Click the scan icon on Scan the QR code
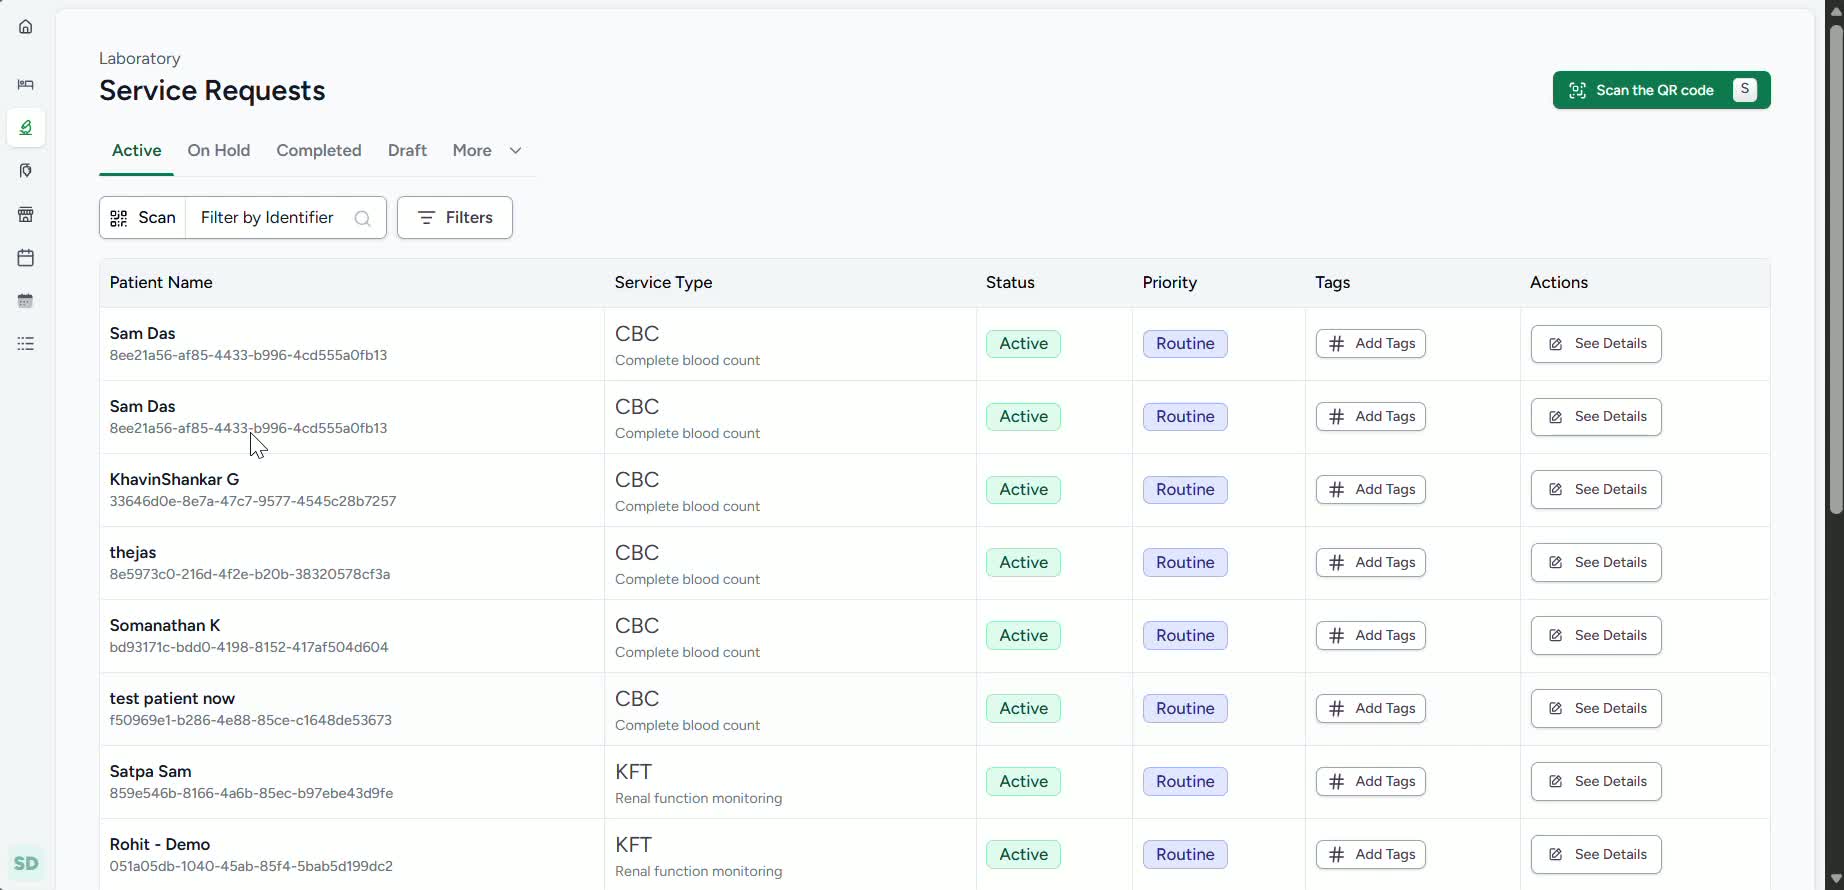 click(1577, 90)
